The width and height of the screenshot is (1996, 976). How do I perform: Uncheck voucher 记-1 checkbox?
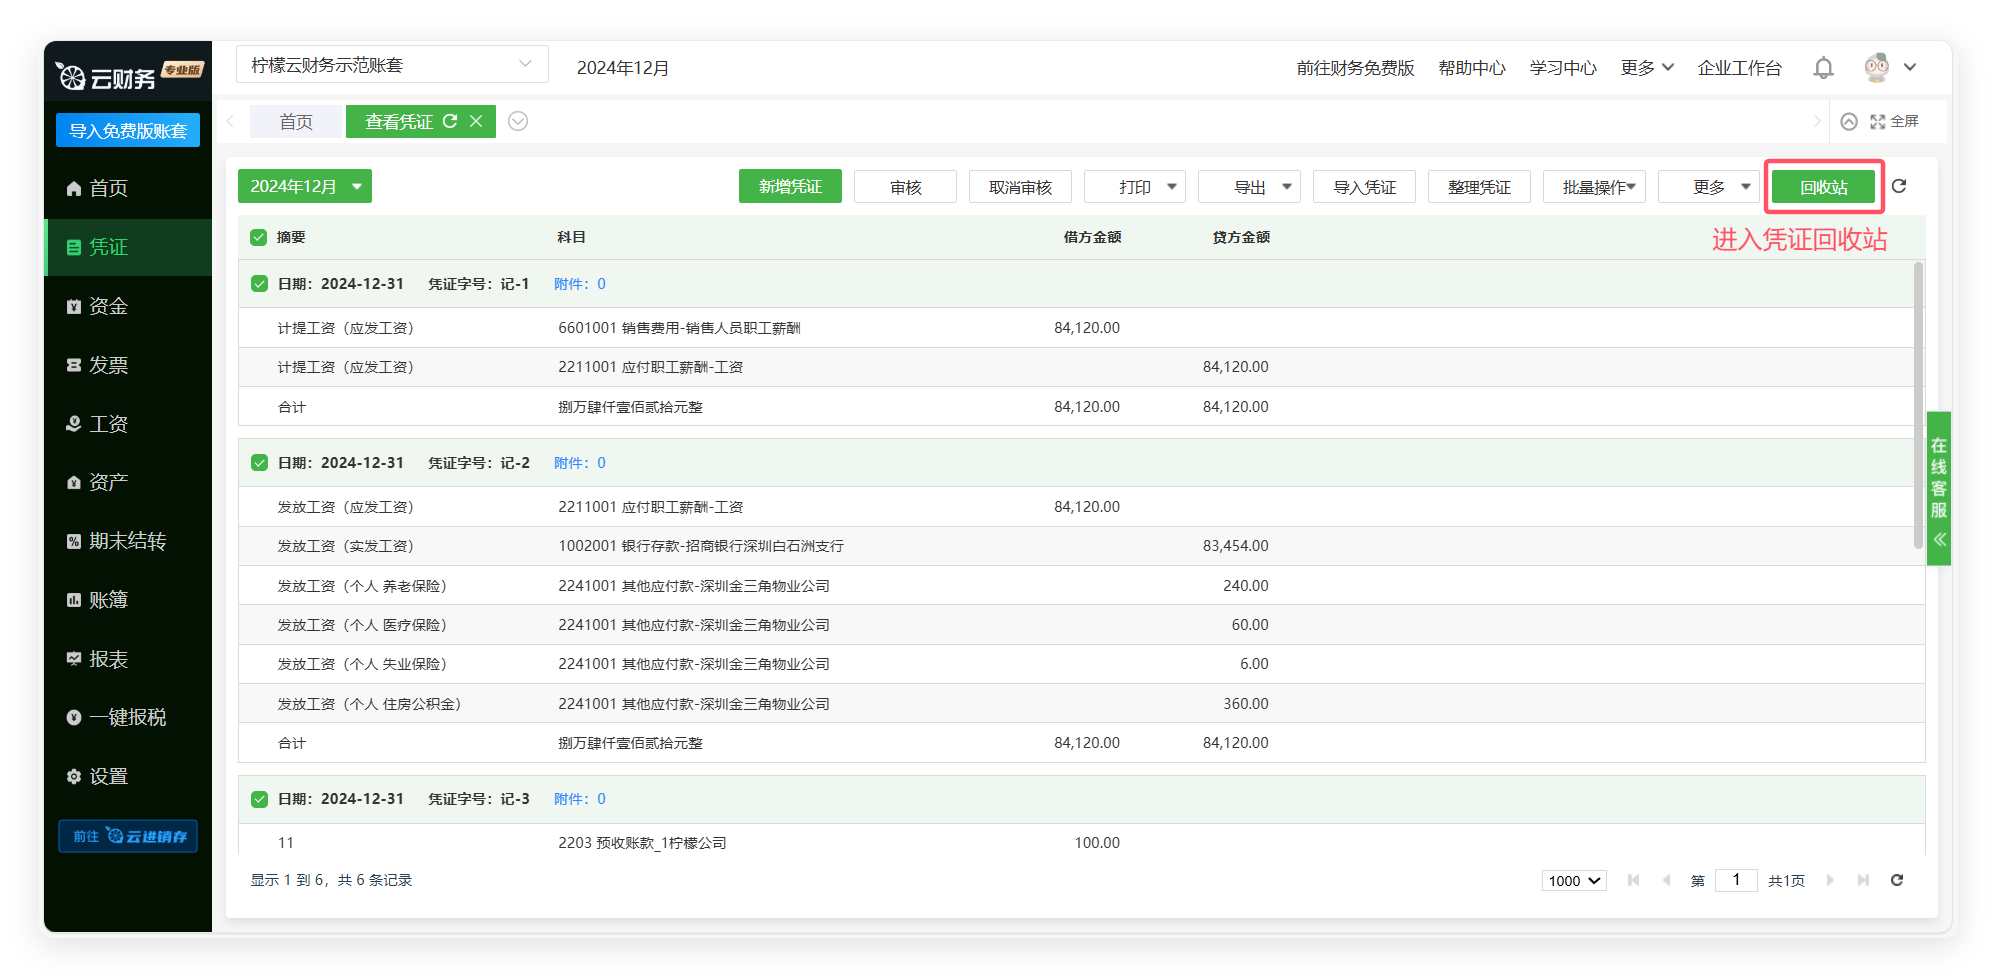coord(259,284)
